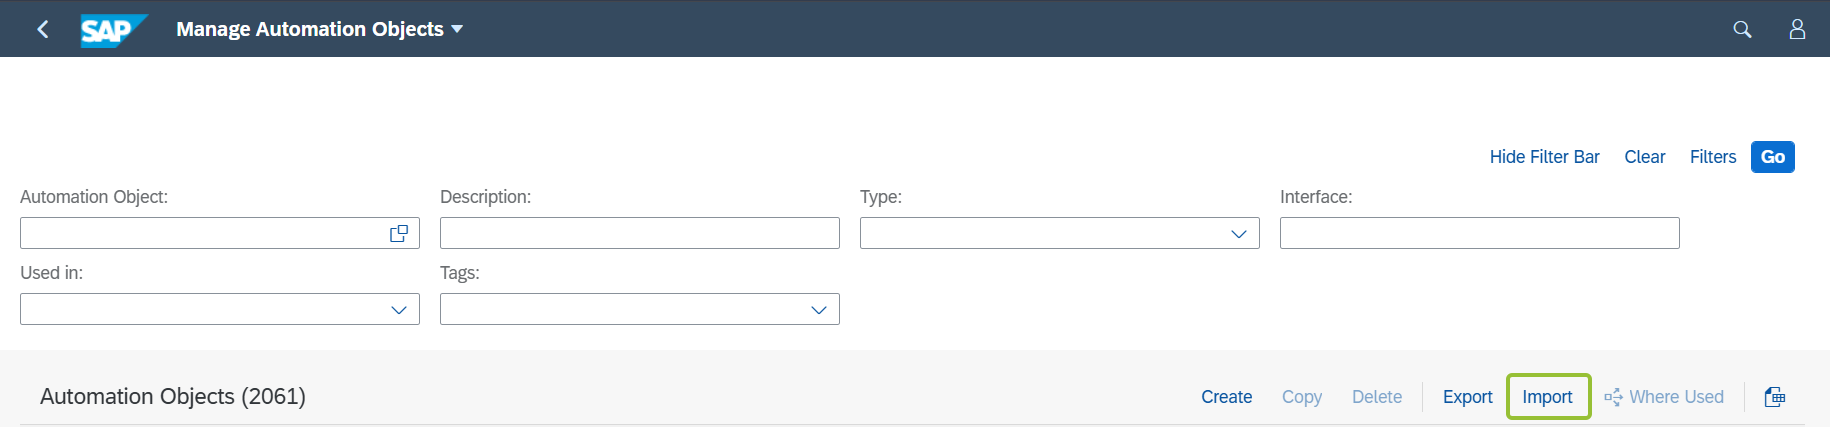The image size is (1830, 427).
Task: Click the Export button
Action: [1468, 397]
